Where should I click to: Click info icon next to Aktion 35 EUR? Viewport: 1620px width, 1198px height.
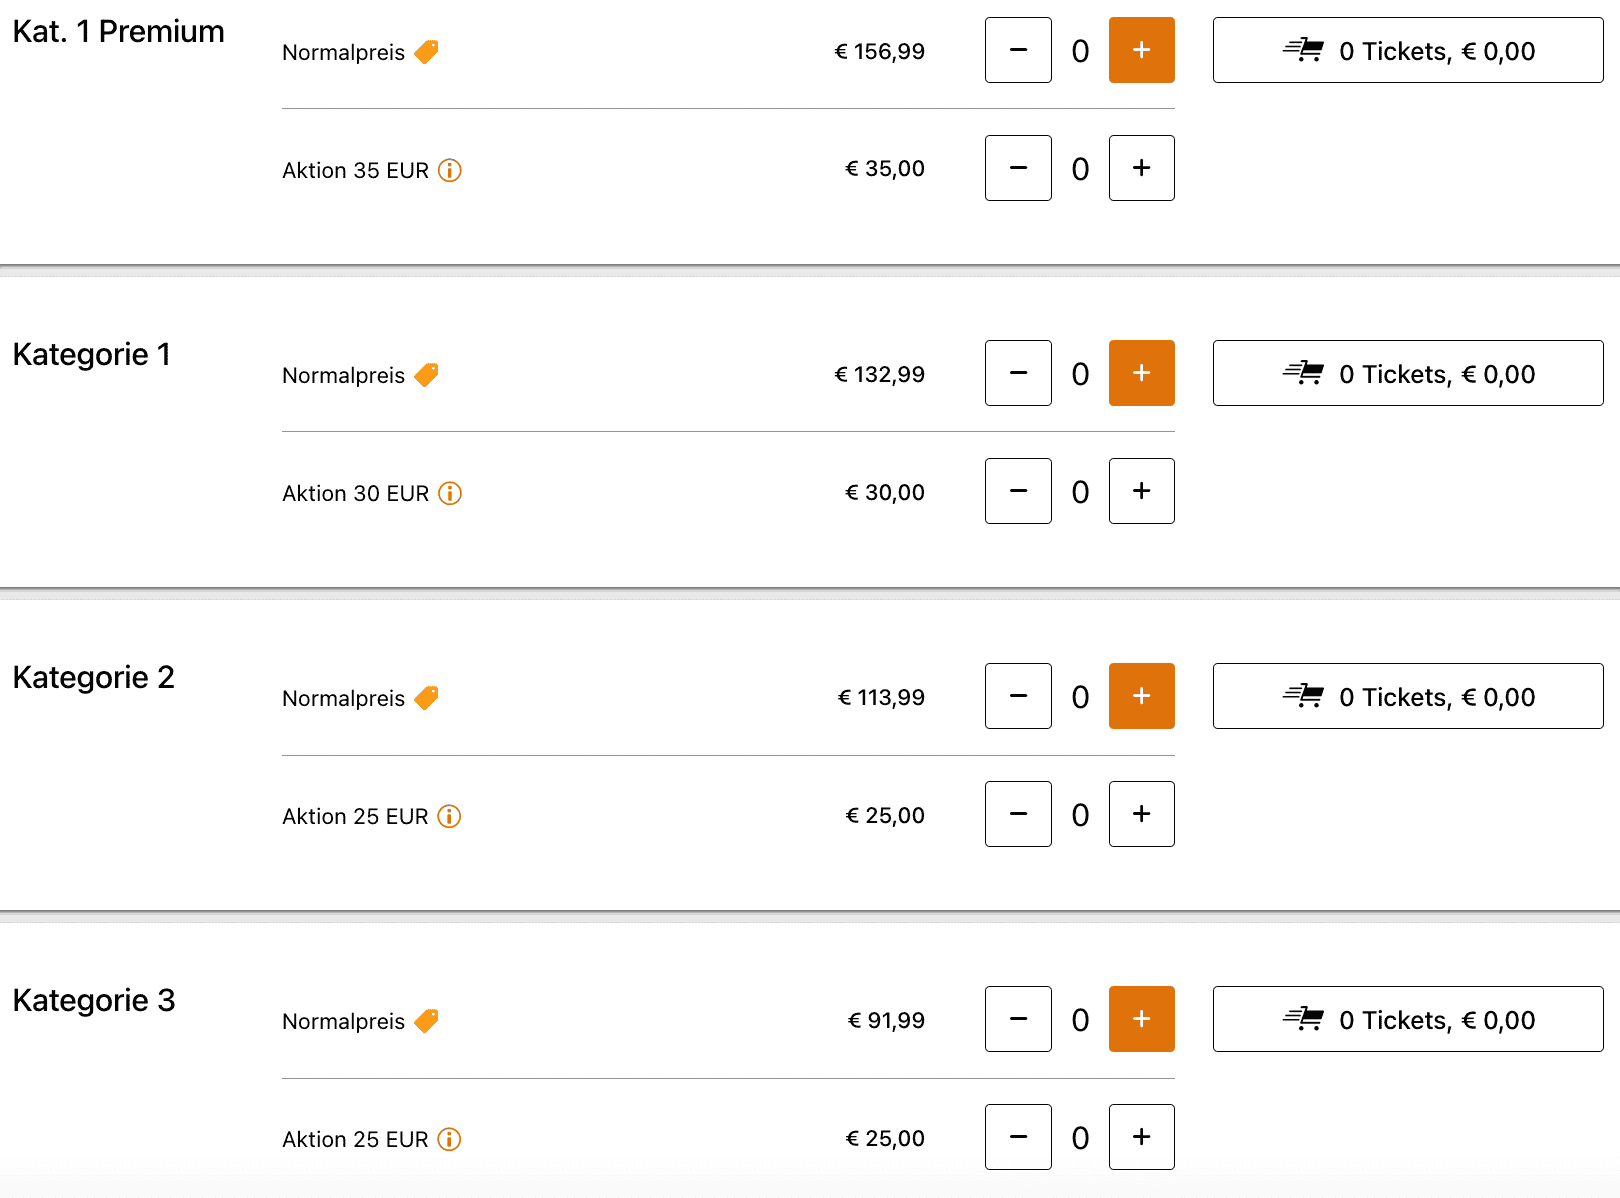click(x=450, y=170)
